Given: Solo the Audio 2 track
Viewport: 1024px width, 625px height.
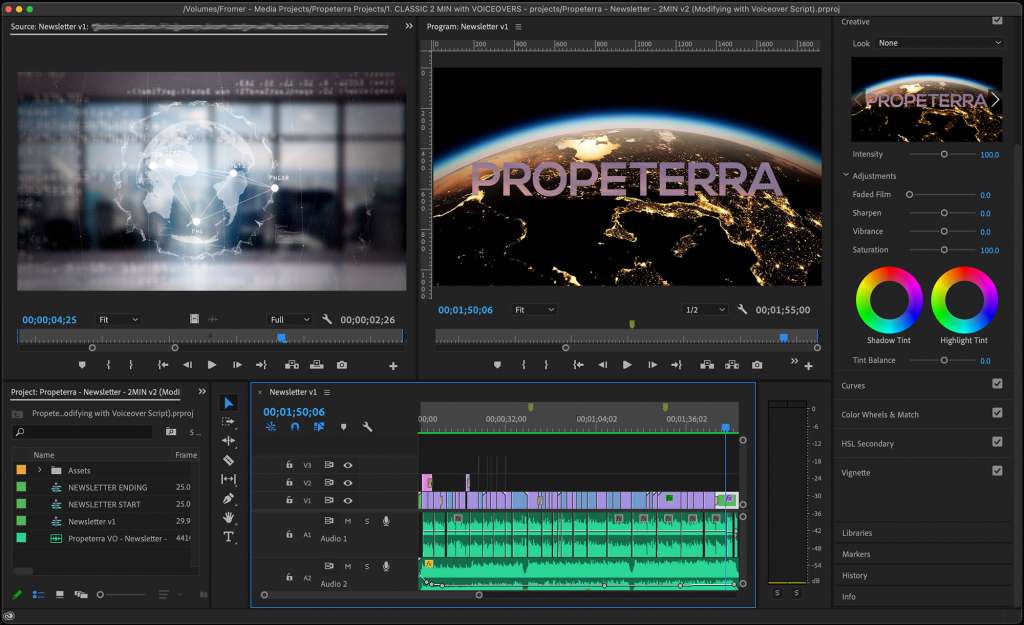Looking at the screenshot, I should tap(366, 566).
